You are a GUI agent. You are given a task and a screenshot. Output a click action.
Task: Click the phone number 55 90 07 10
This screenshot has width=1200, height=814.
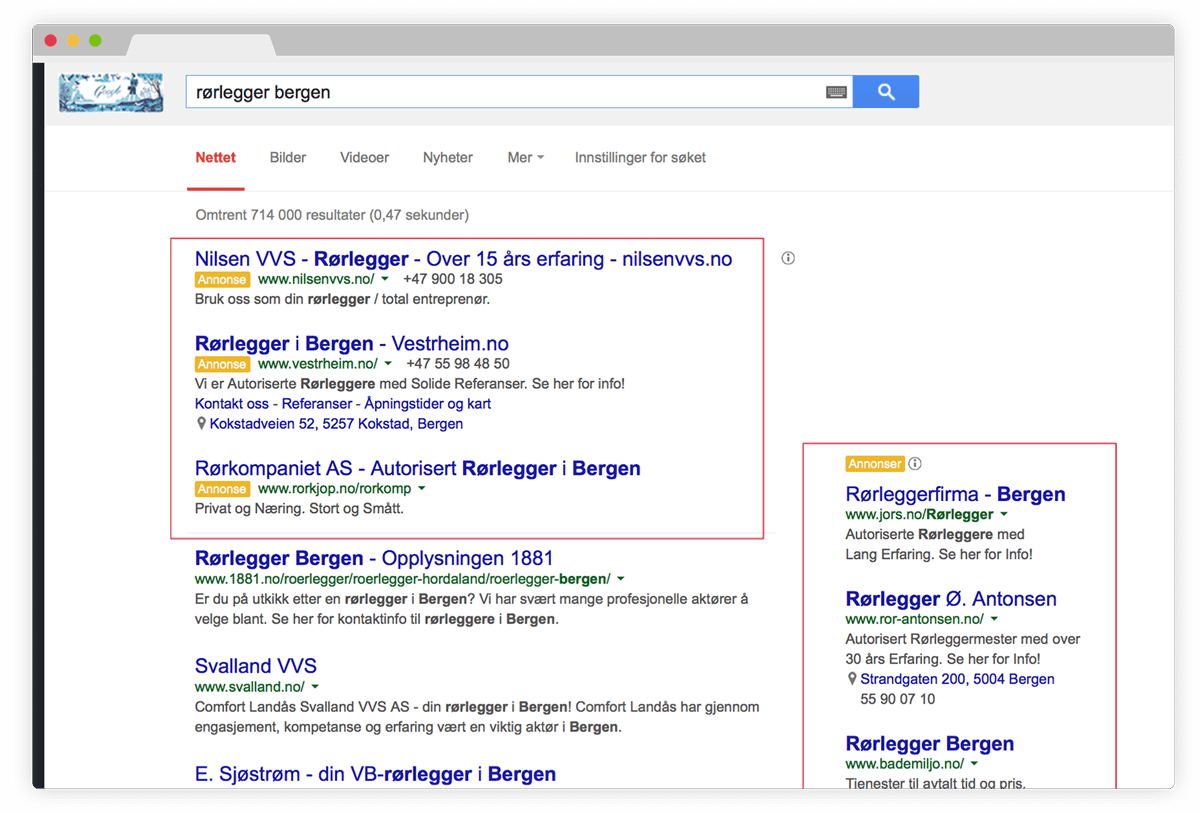[x=898, y=699]
